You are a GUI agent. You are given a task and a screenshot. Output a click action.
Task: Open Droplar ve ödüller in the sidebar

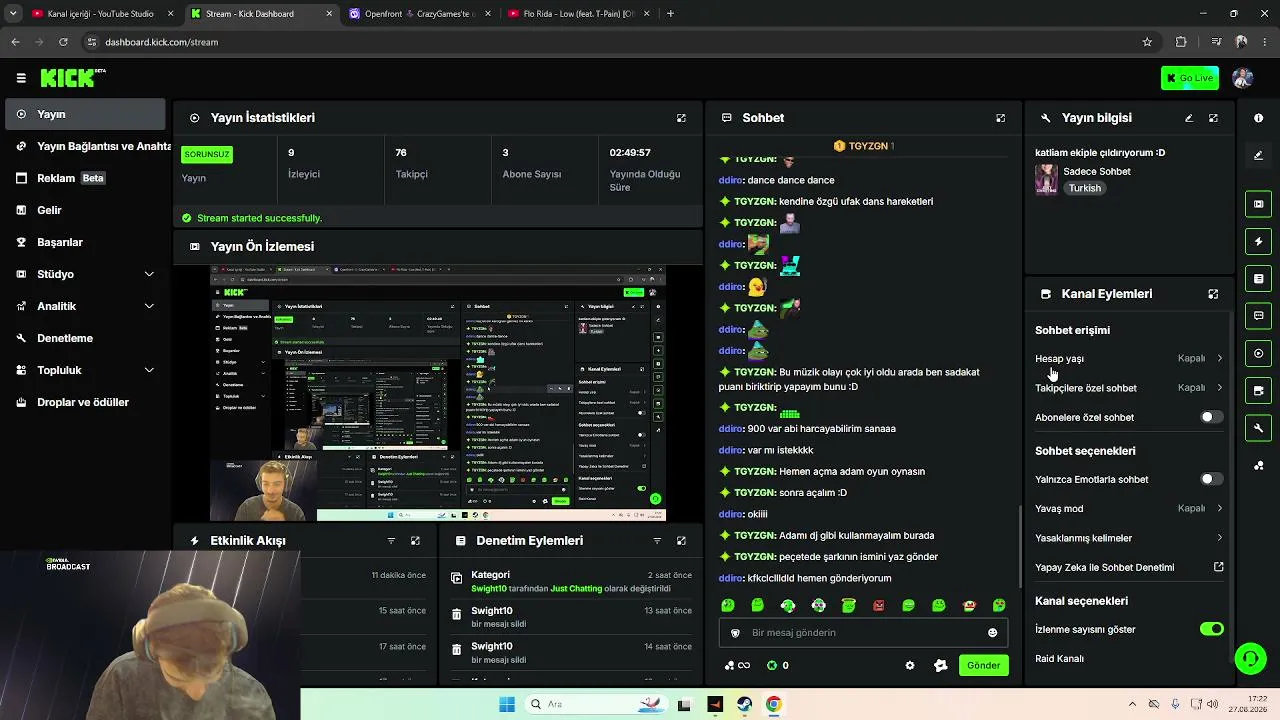pyautogui.click(x=84, y=402)
